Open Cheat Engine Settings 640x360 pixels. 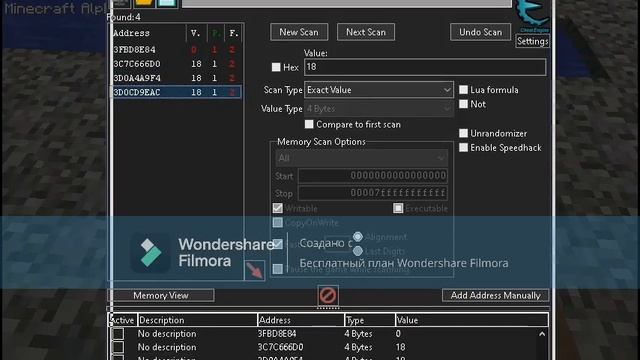(532, 41)
